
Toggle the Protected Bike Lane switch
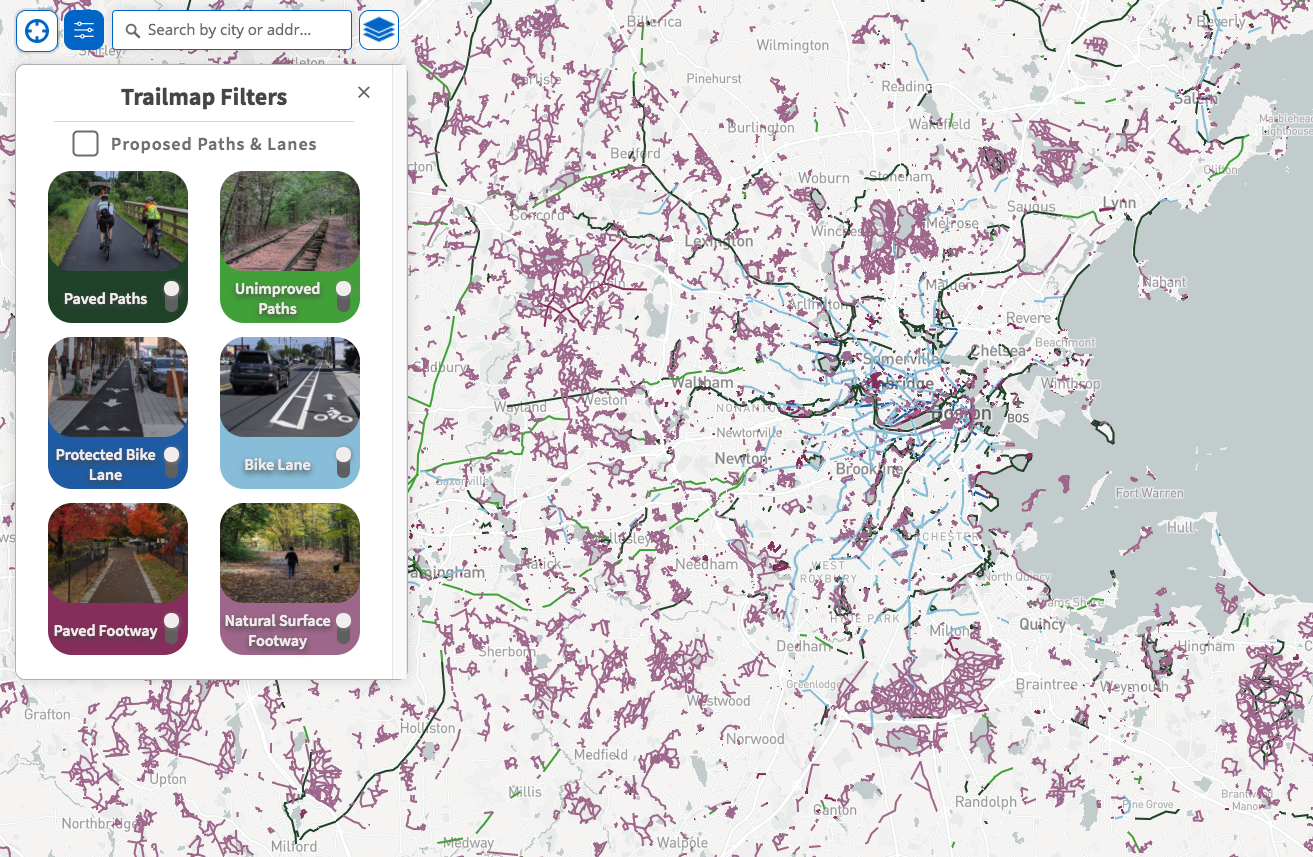click(171, 462)
